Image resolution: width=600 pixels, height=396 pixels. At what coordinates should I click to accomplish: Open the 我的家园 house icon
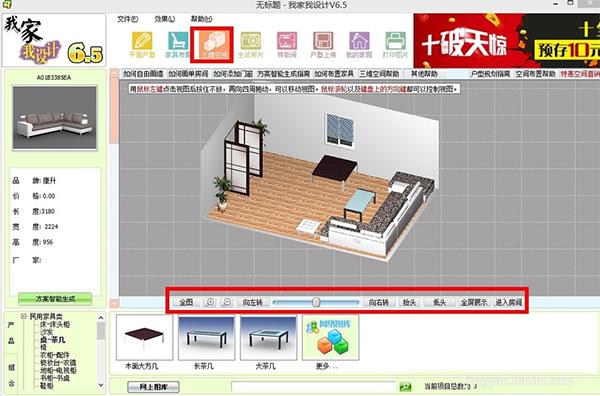pyautogui.click(x=359, y=41)
